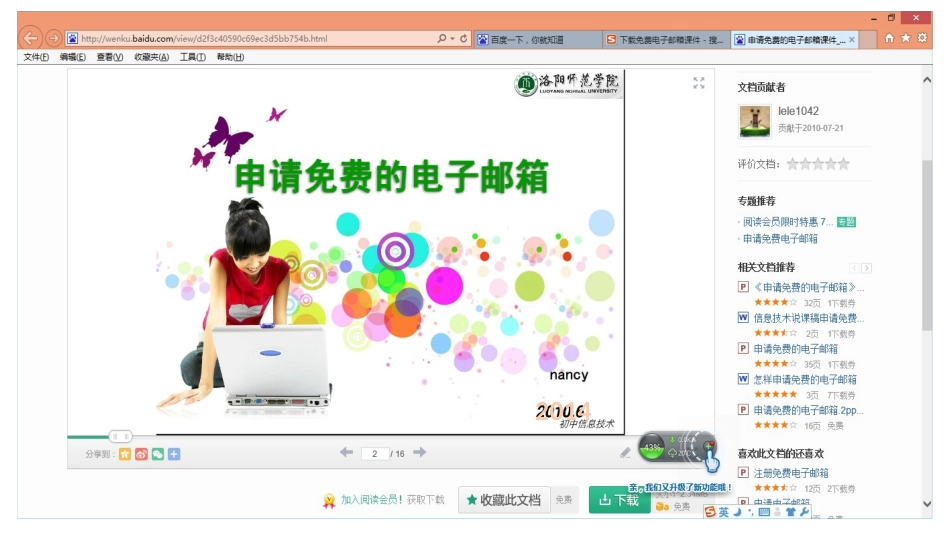The width and height of the screenshot is (950, 535).
Task: Open Favorites with the star icon in browser toolbar
Action: [x=906, y=38]
